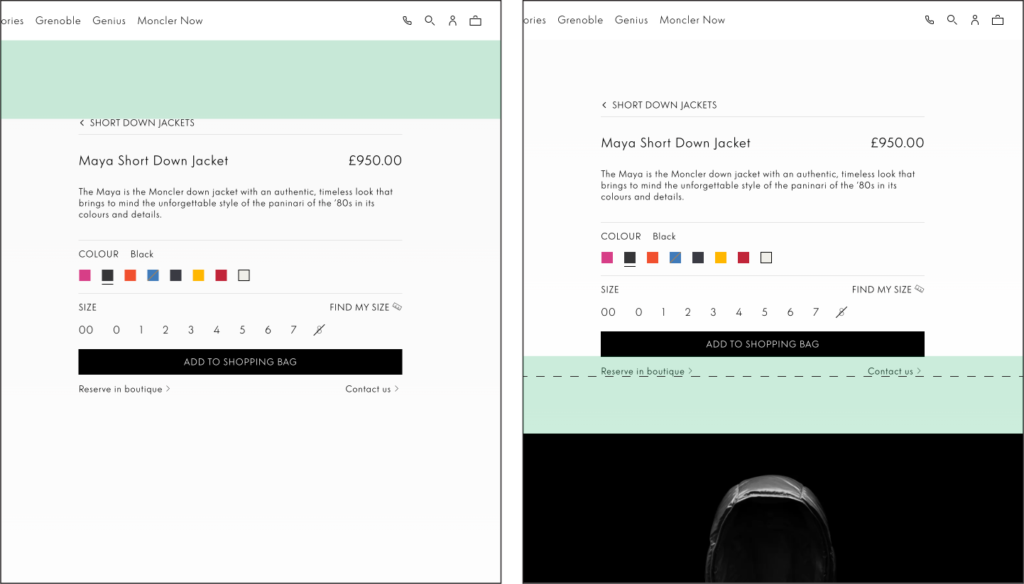Open Reserve in boutique link, right page
This screenshot has width=1024, height=584.
point(647,371)
